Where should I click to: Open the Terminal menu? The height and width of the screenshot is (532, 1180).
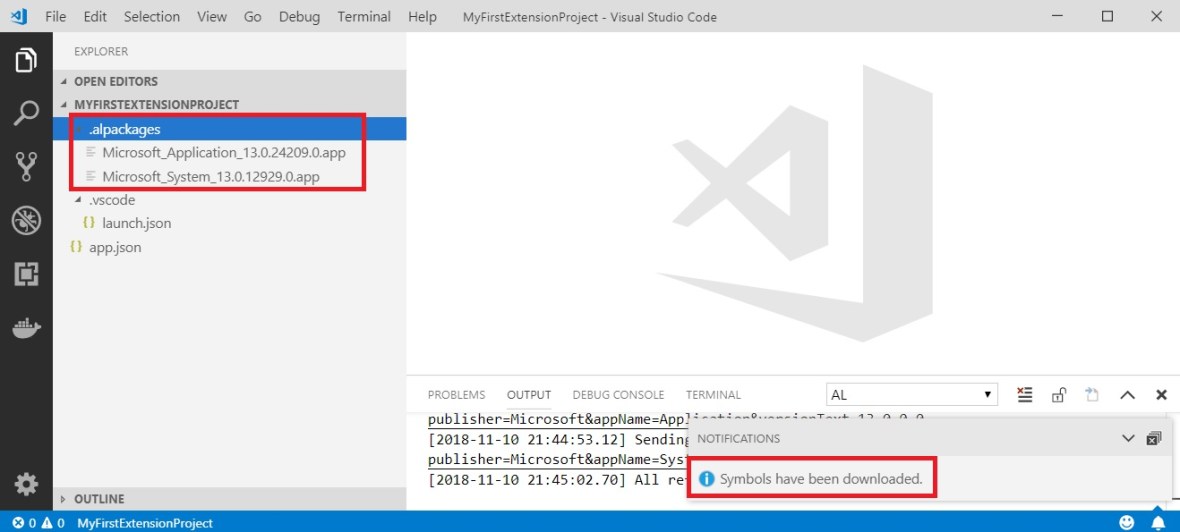[364, 17]
